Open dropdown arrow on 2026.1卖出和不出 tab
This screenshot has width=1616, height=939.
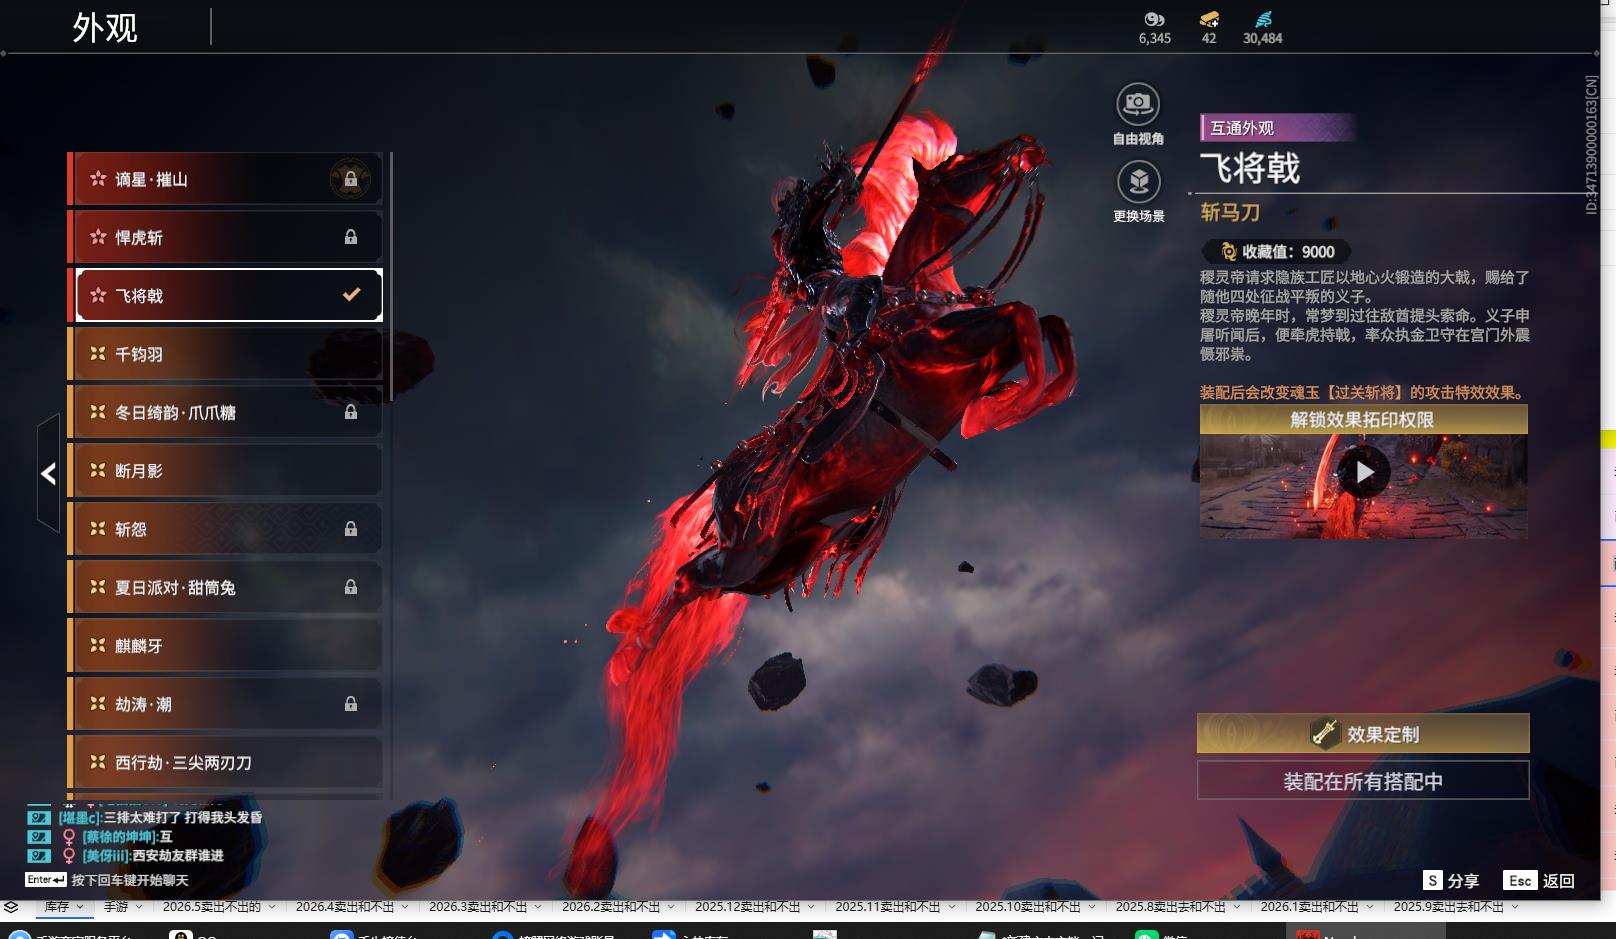1370,907
